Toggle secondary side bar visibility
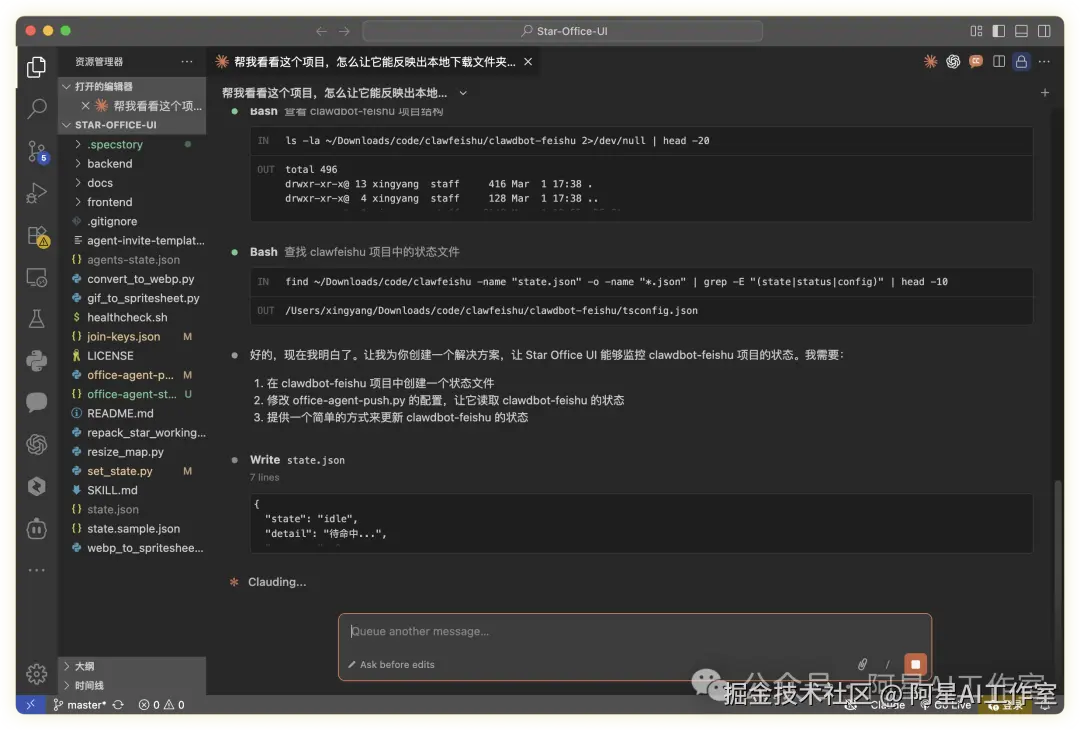1080x730 pixels. point(1044,31)
